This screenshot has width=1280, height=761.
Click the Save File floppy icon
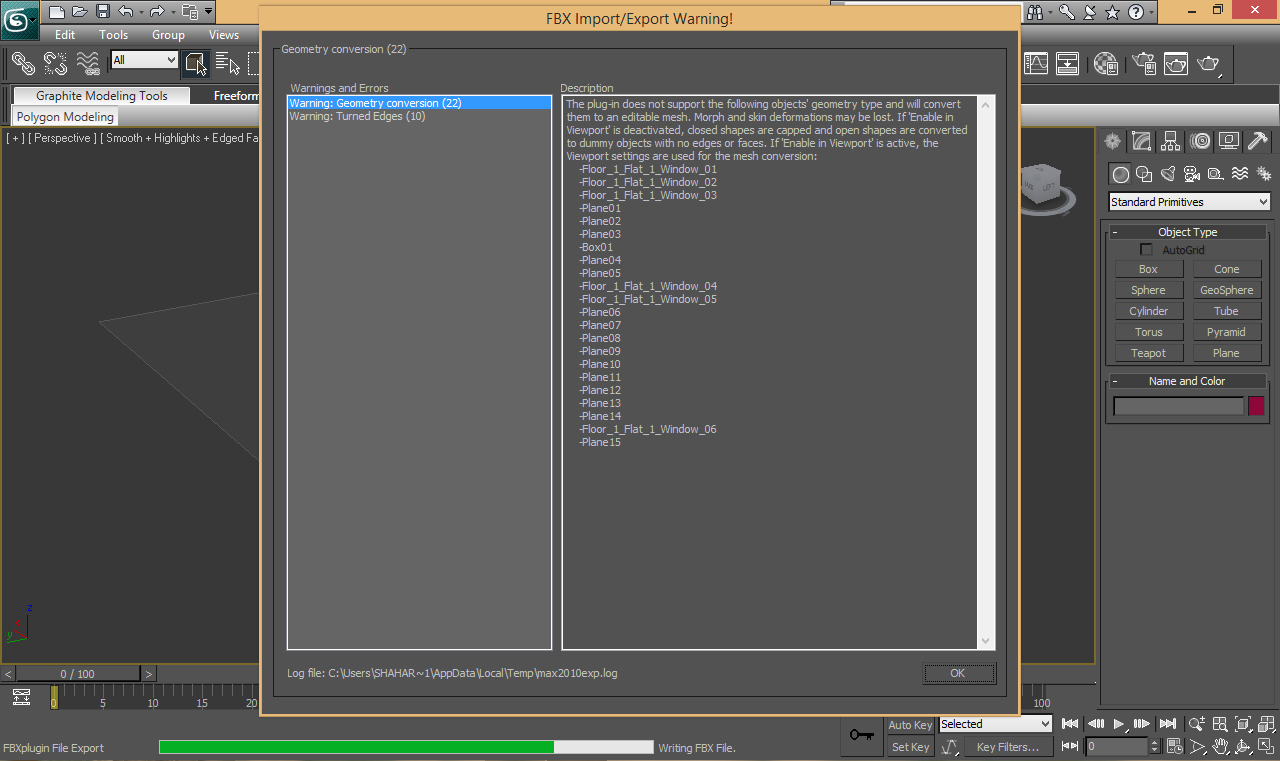point(102,12)
